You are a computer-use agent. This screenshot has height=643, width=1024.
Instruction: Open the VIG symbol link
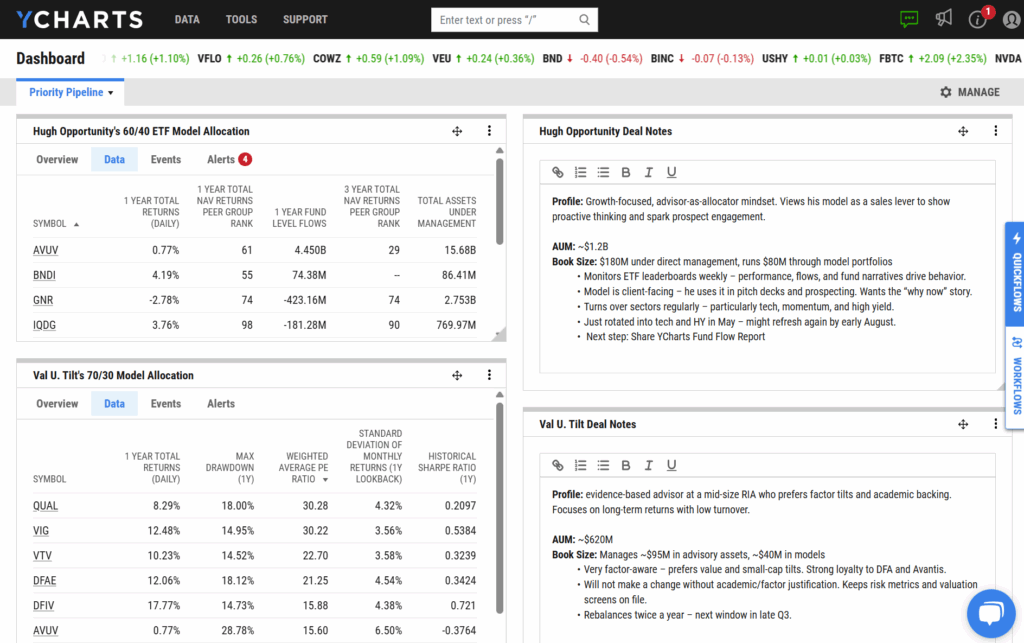40,531
